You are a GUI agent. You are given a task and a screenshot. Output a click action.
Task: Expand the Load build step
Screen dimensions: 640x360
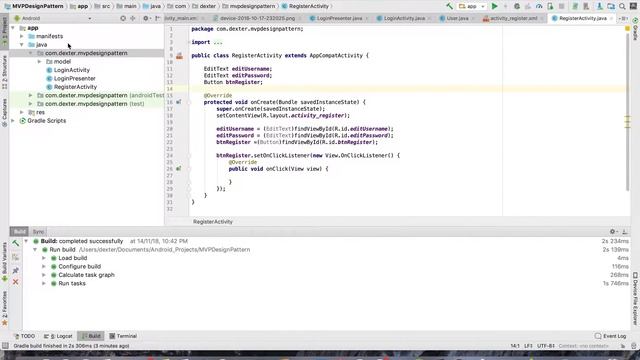(x=44, y=258)
